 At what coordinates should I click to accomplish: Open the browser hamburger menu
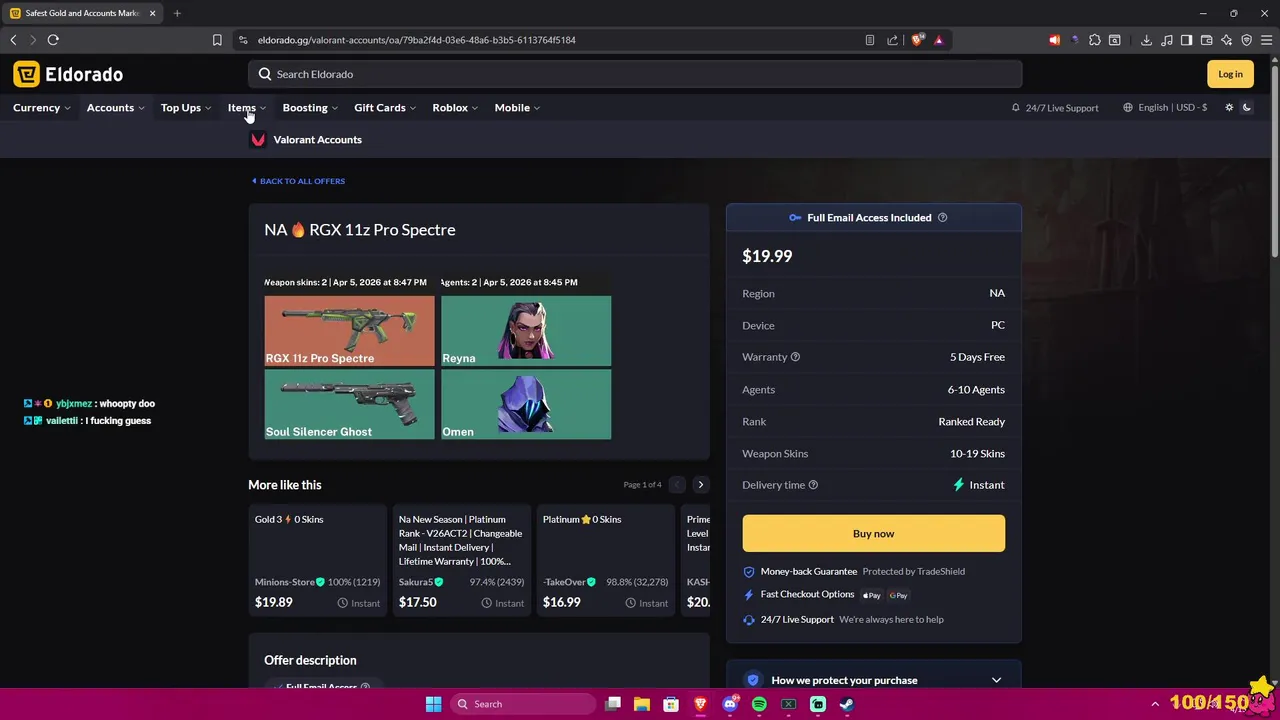coord(1266,40)
